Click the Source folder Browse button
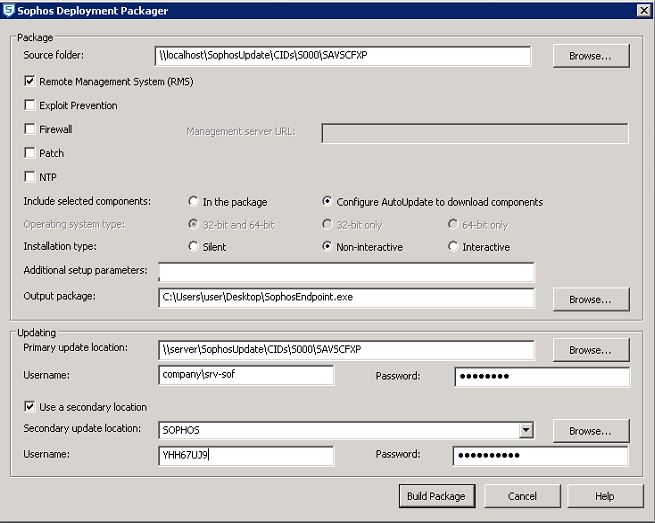655x523 pixels. 591,56
